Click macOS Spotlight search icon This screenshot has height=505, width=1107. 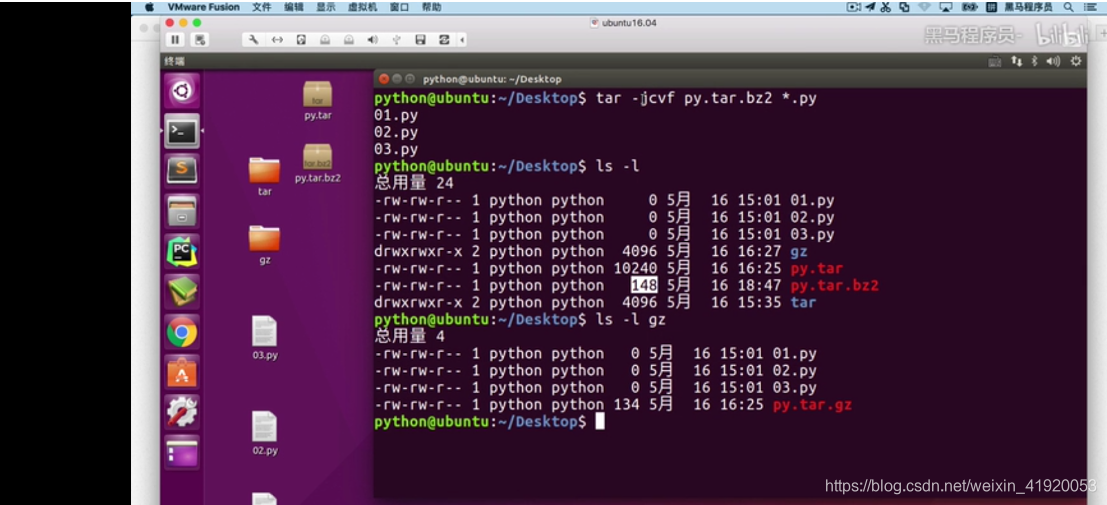point(1069,6)
